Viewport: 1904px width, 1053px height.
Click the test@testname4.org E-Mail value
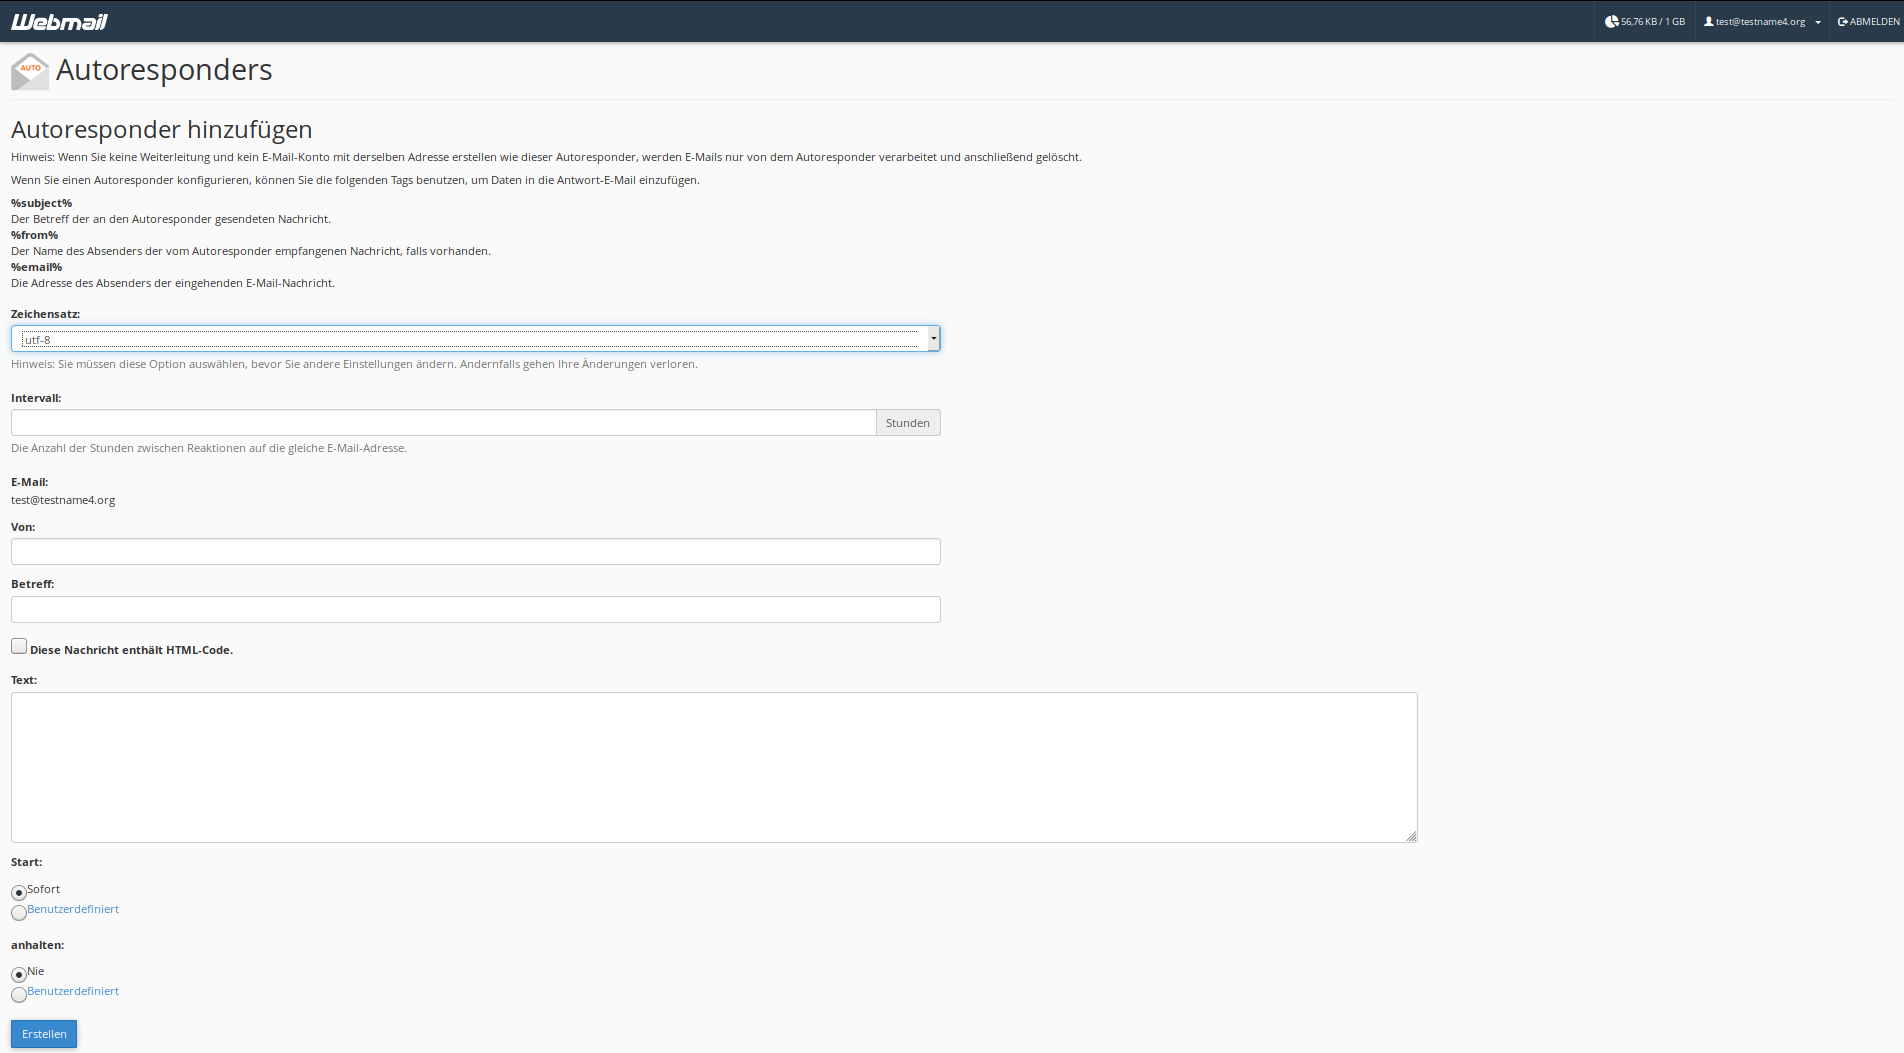pyautogui.click(x=63, y=500)
